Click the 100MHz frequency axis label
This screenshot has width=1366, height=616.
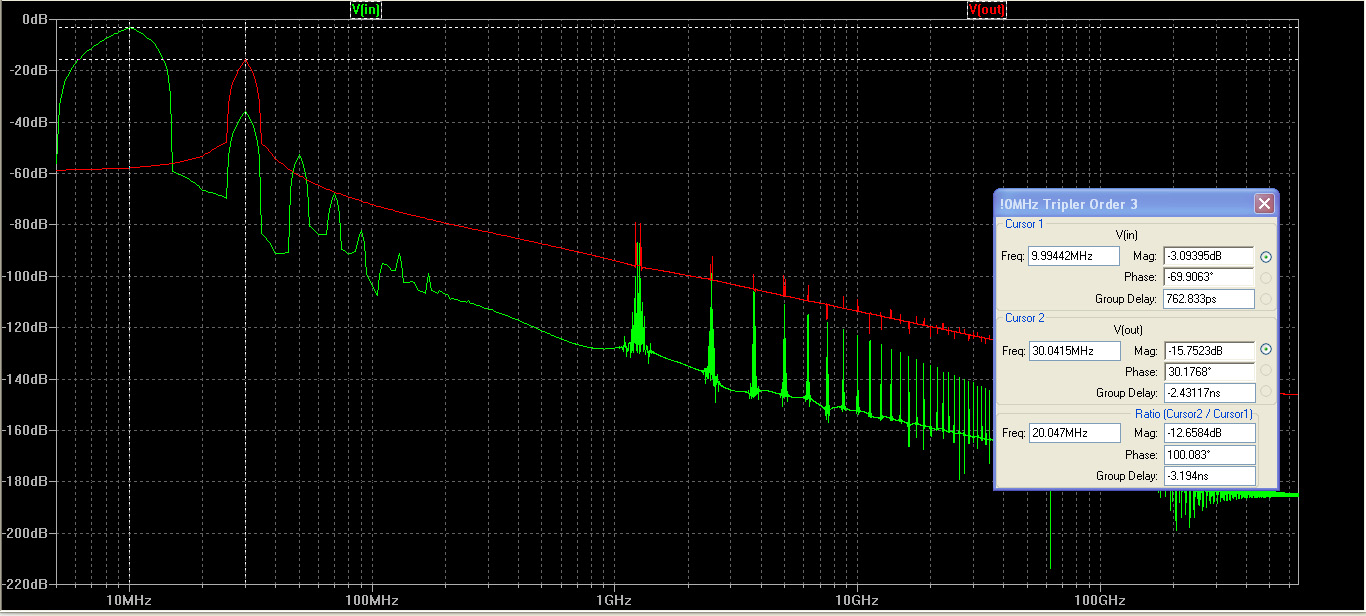(x=371, y=600)
